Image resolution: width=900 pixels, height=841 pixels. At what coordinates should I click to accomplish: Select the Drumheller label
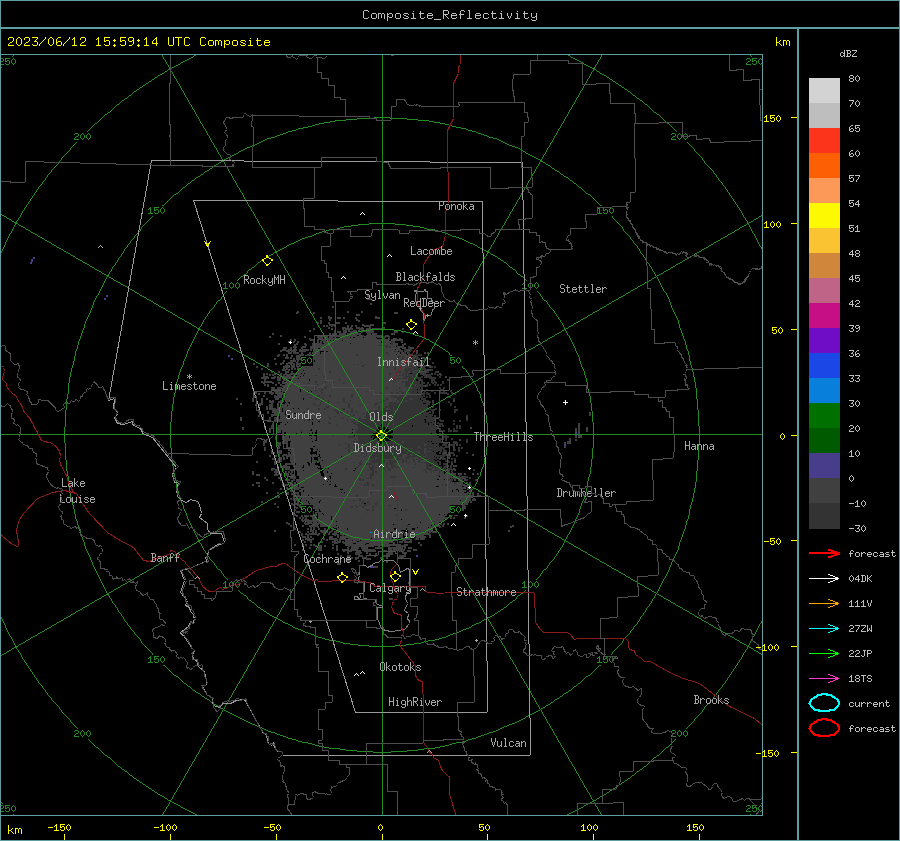pyautogui.click(x=586, y=493)
